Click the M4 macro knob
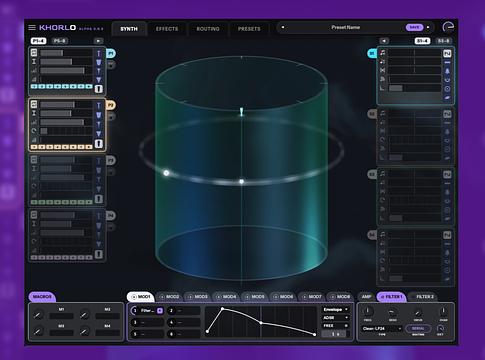 tap(84, 331)
